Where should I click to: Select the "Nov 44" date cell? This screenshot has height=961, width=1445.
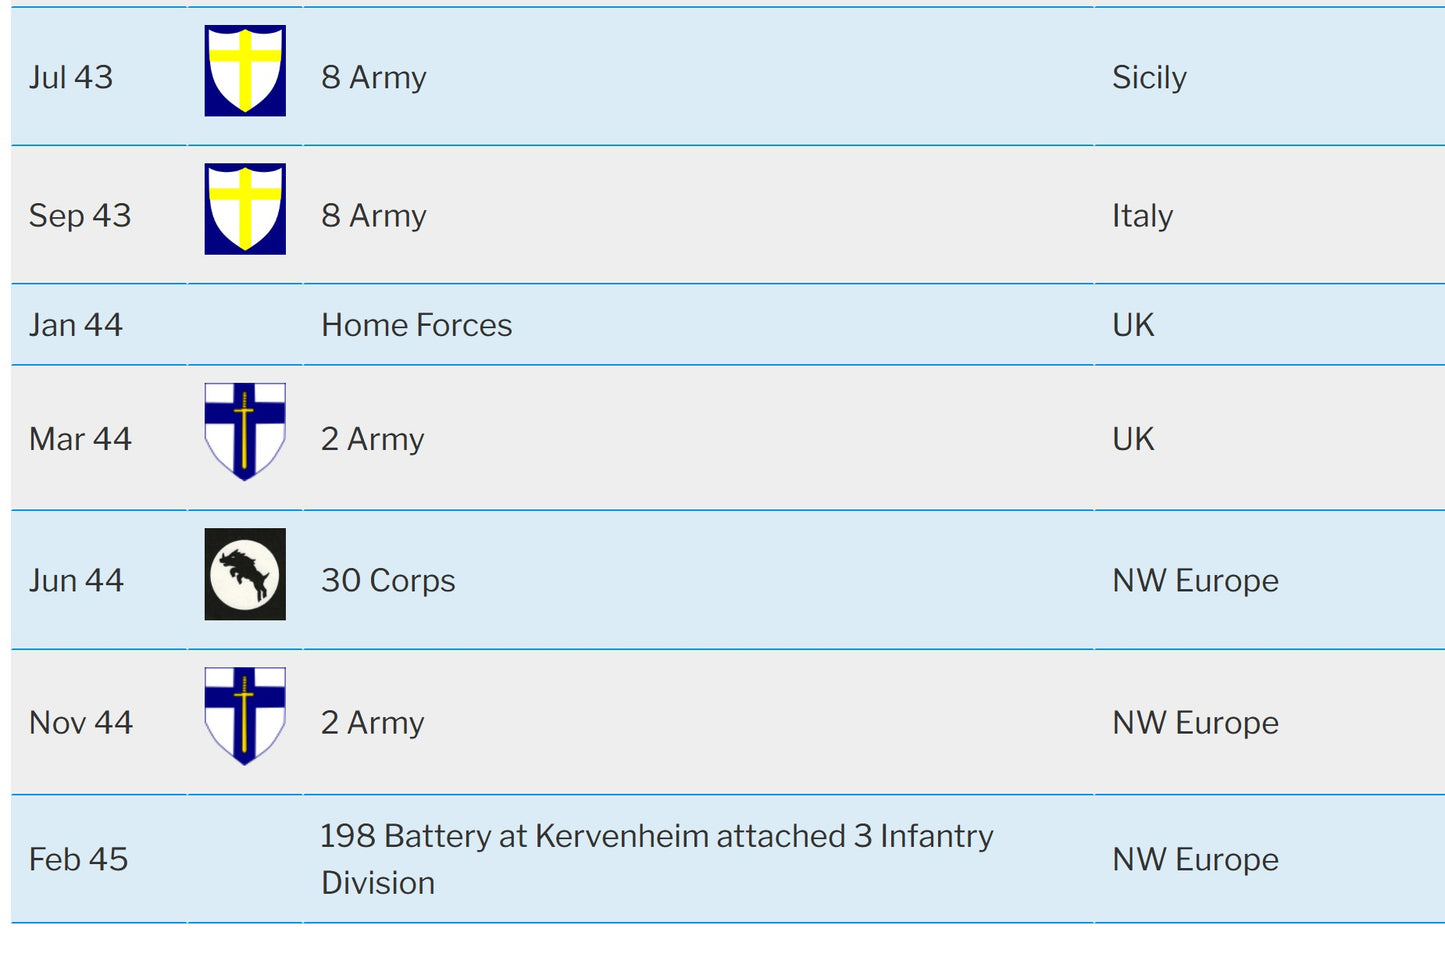coord(81,722)
